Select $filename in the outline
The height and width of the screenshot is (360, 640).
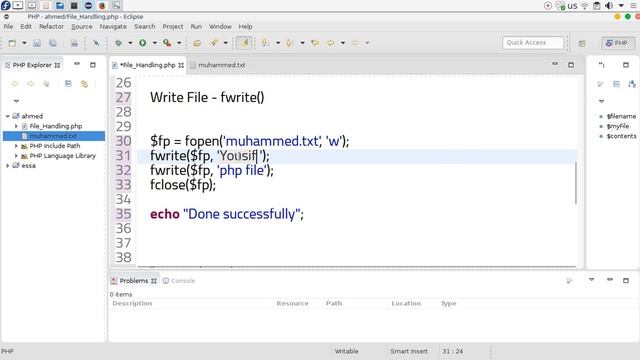pos(621,116)
